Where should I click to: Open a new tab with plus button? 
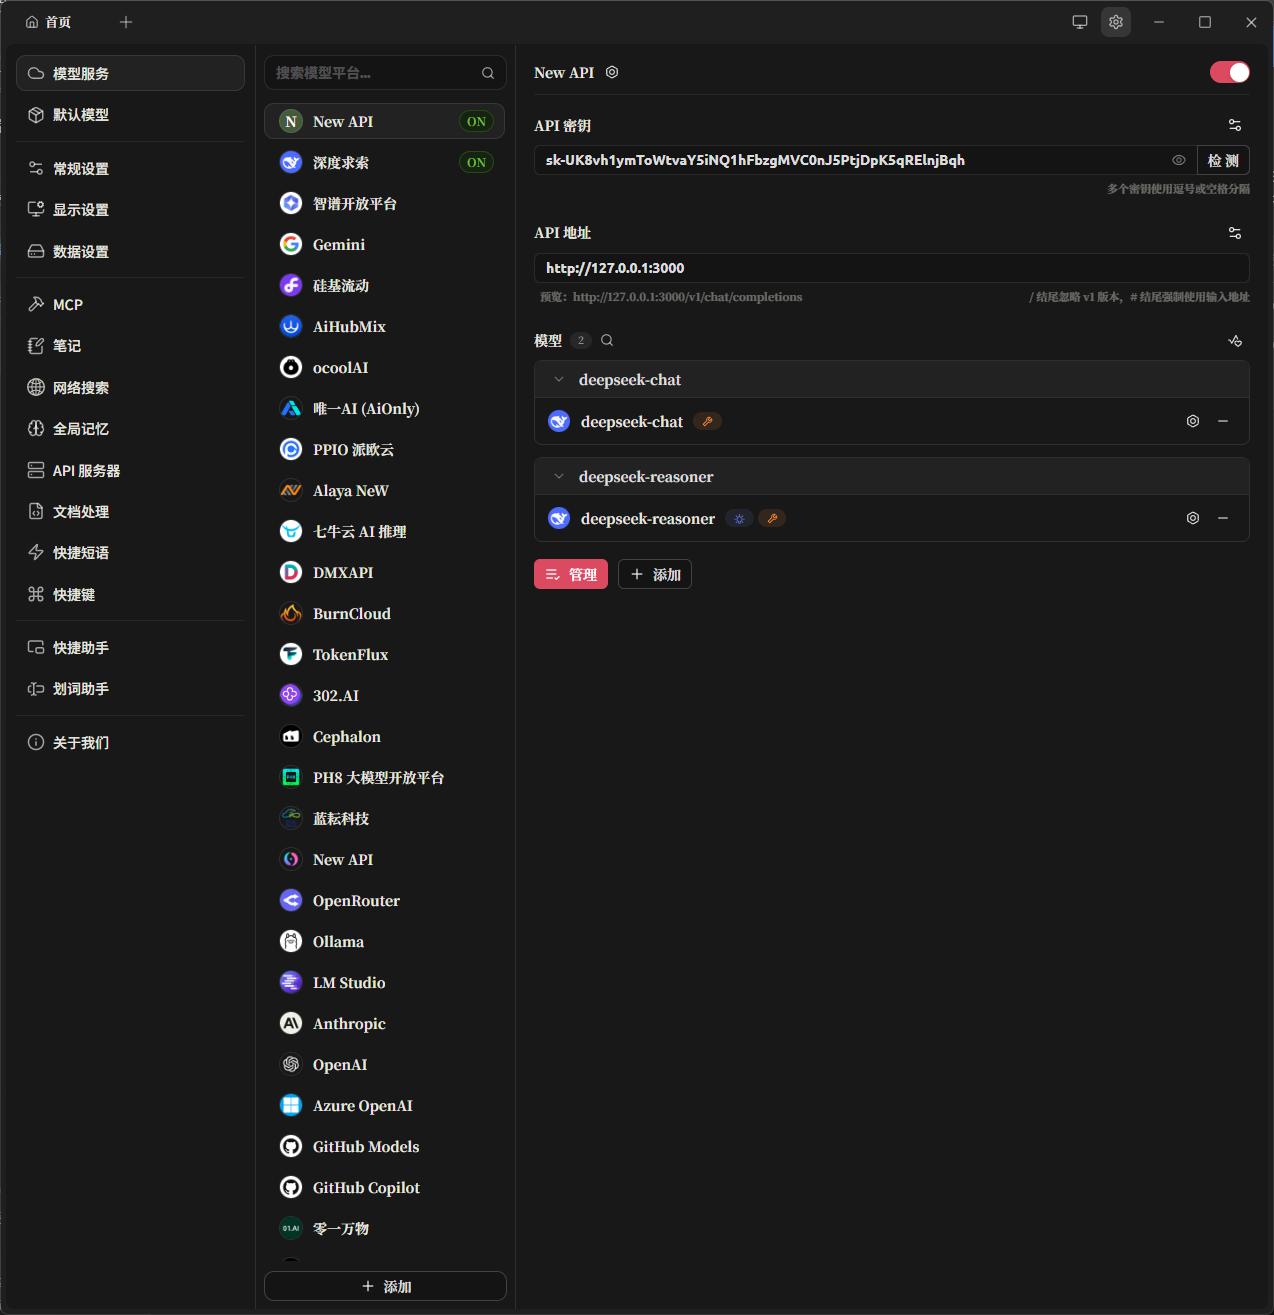[126, 22]
